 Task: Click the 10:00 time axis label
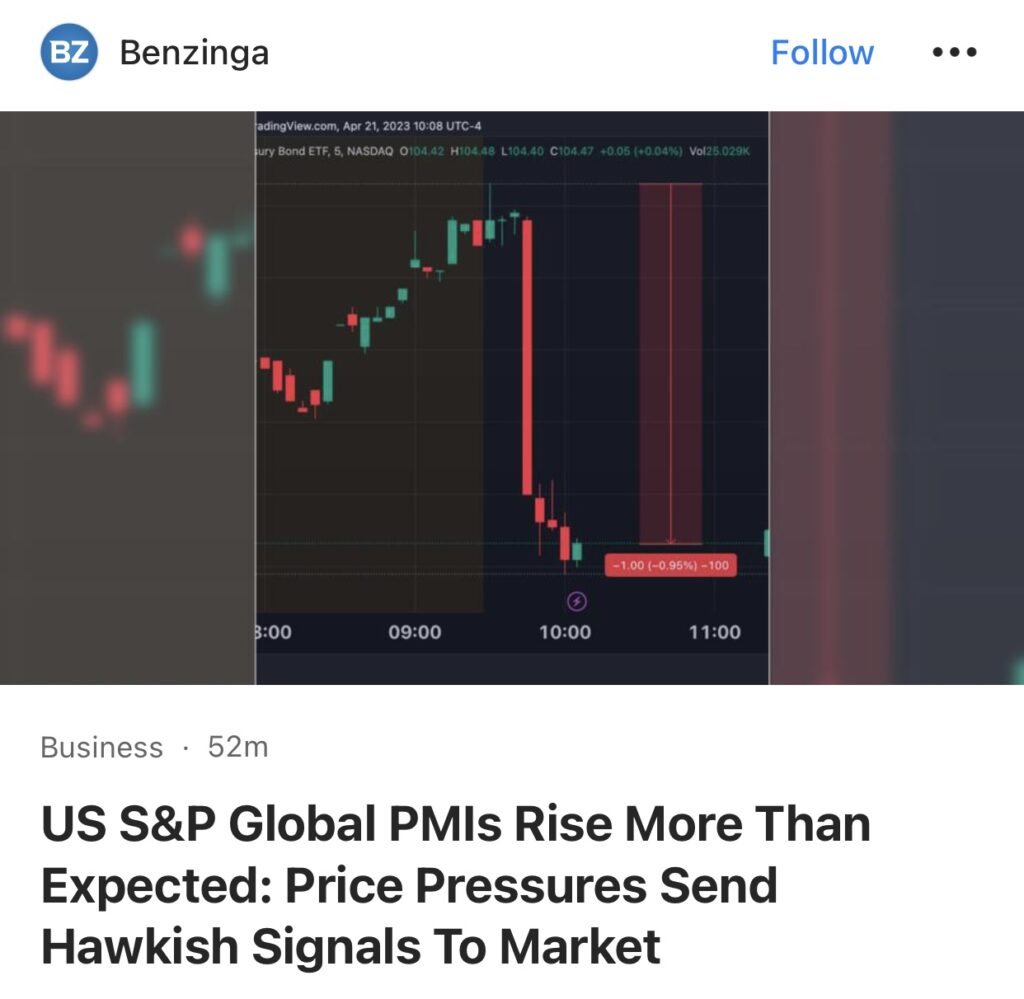565,632
